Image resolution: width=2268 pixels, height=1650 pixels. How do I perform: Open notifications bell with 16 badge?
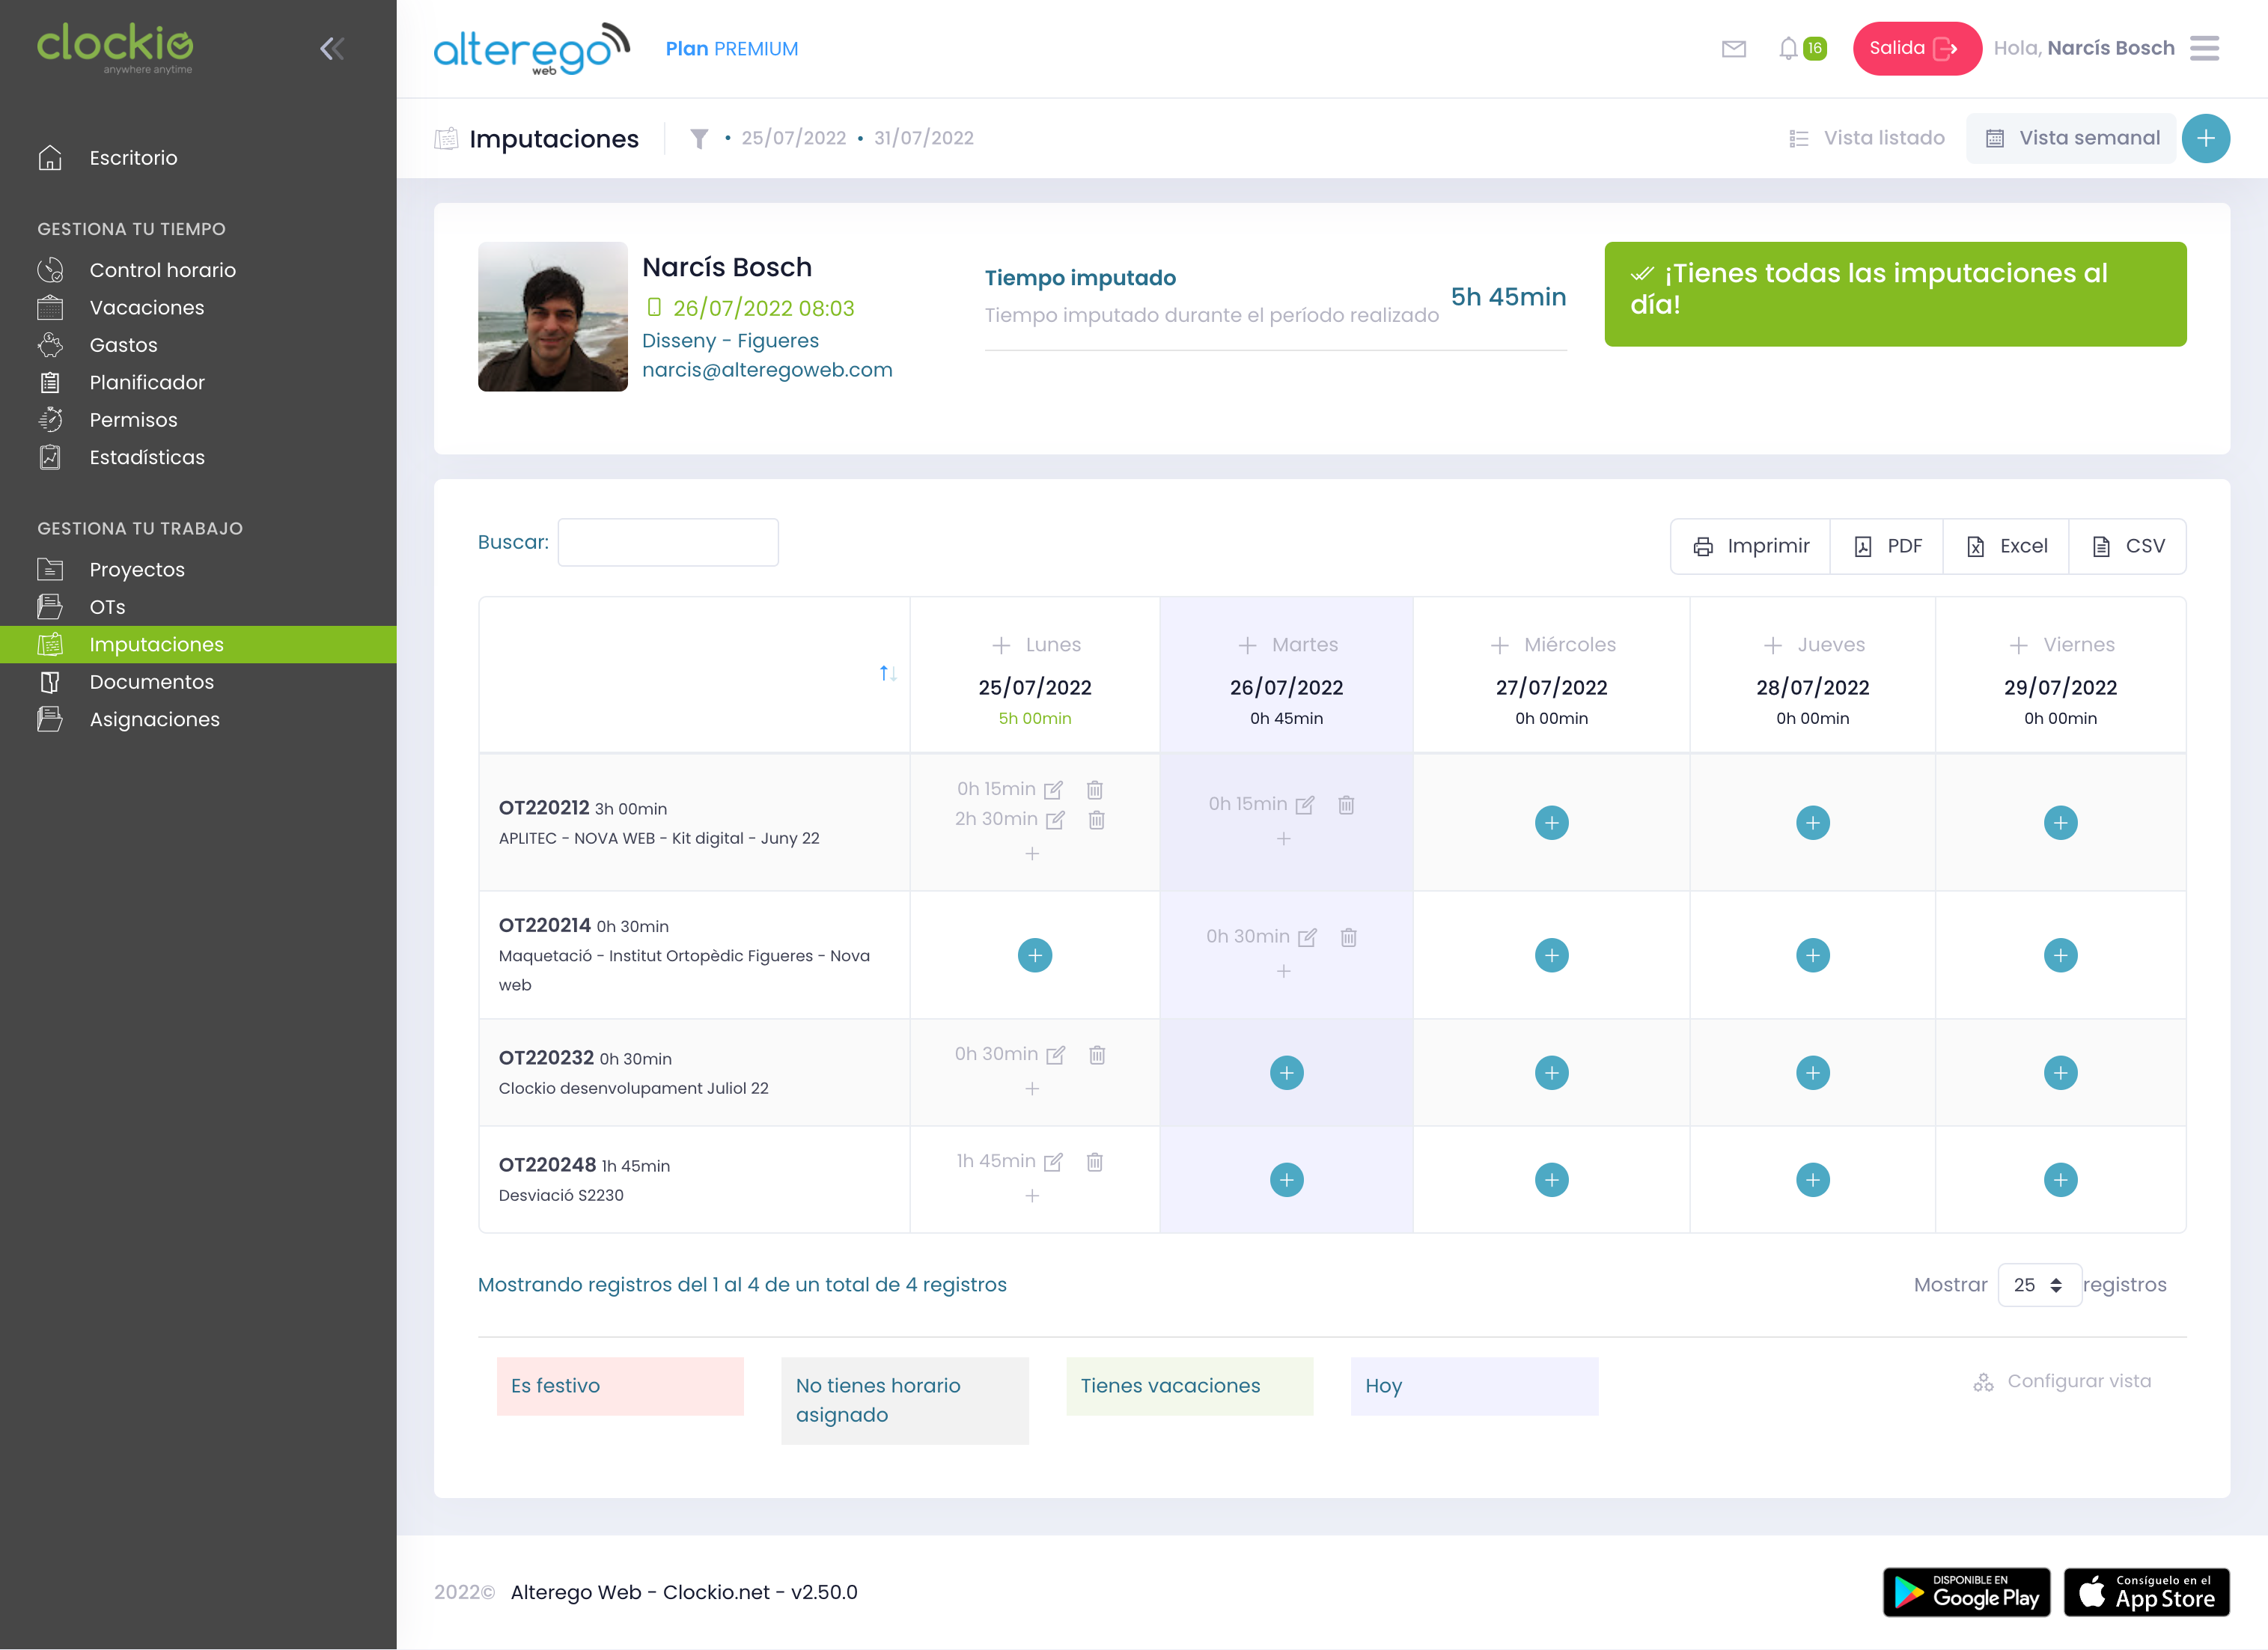[1789, 48]
